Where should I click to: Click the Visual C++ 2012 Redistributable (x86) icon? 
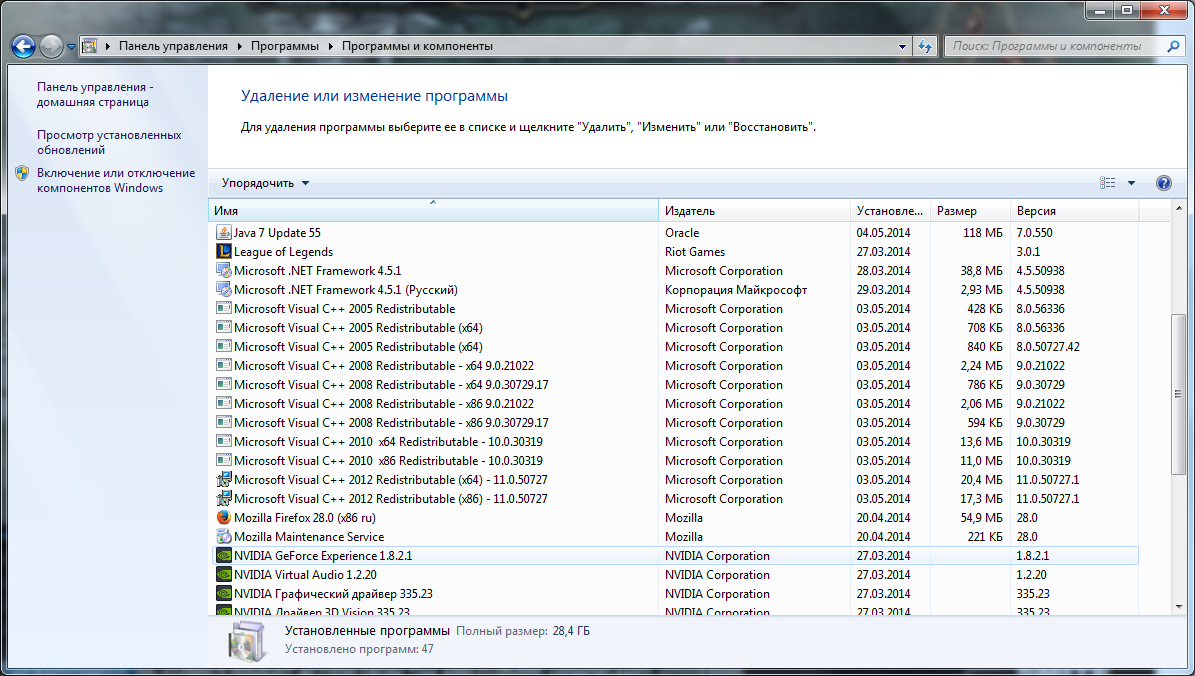[223, 498]
